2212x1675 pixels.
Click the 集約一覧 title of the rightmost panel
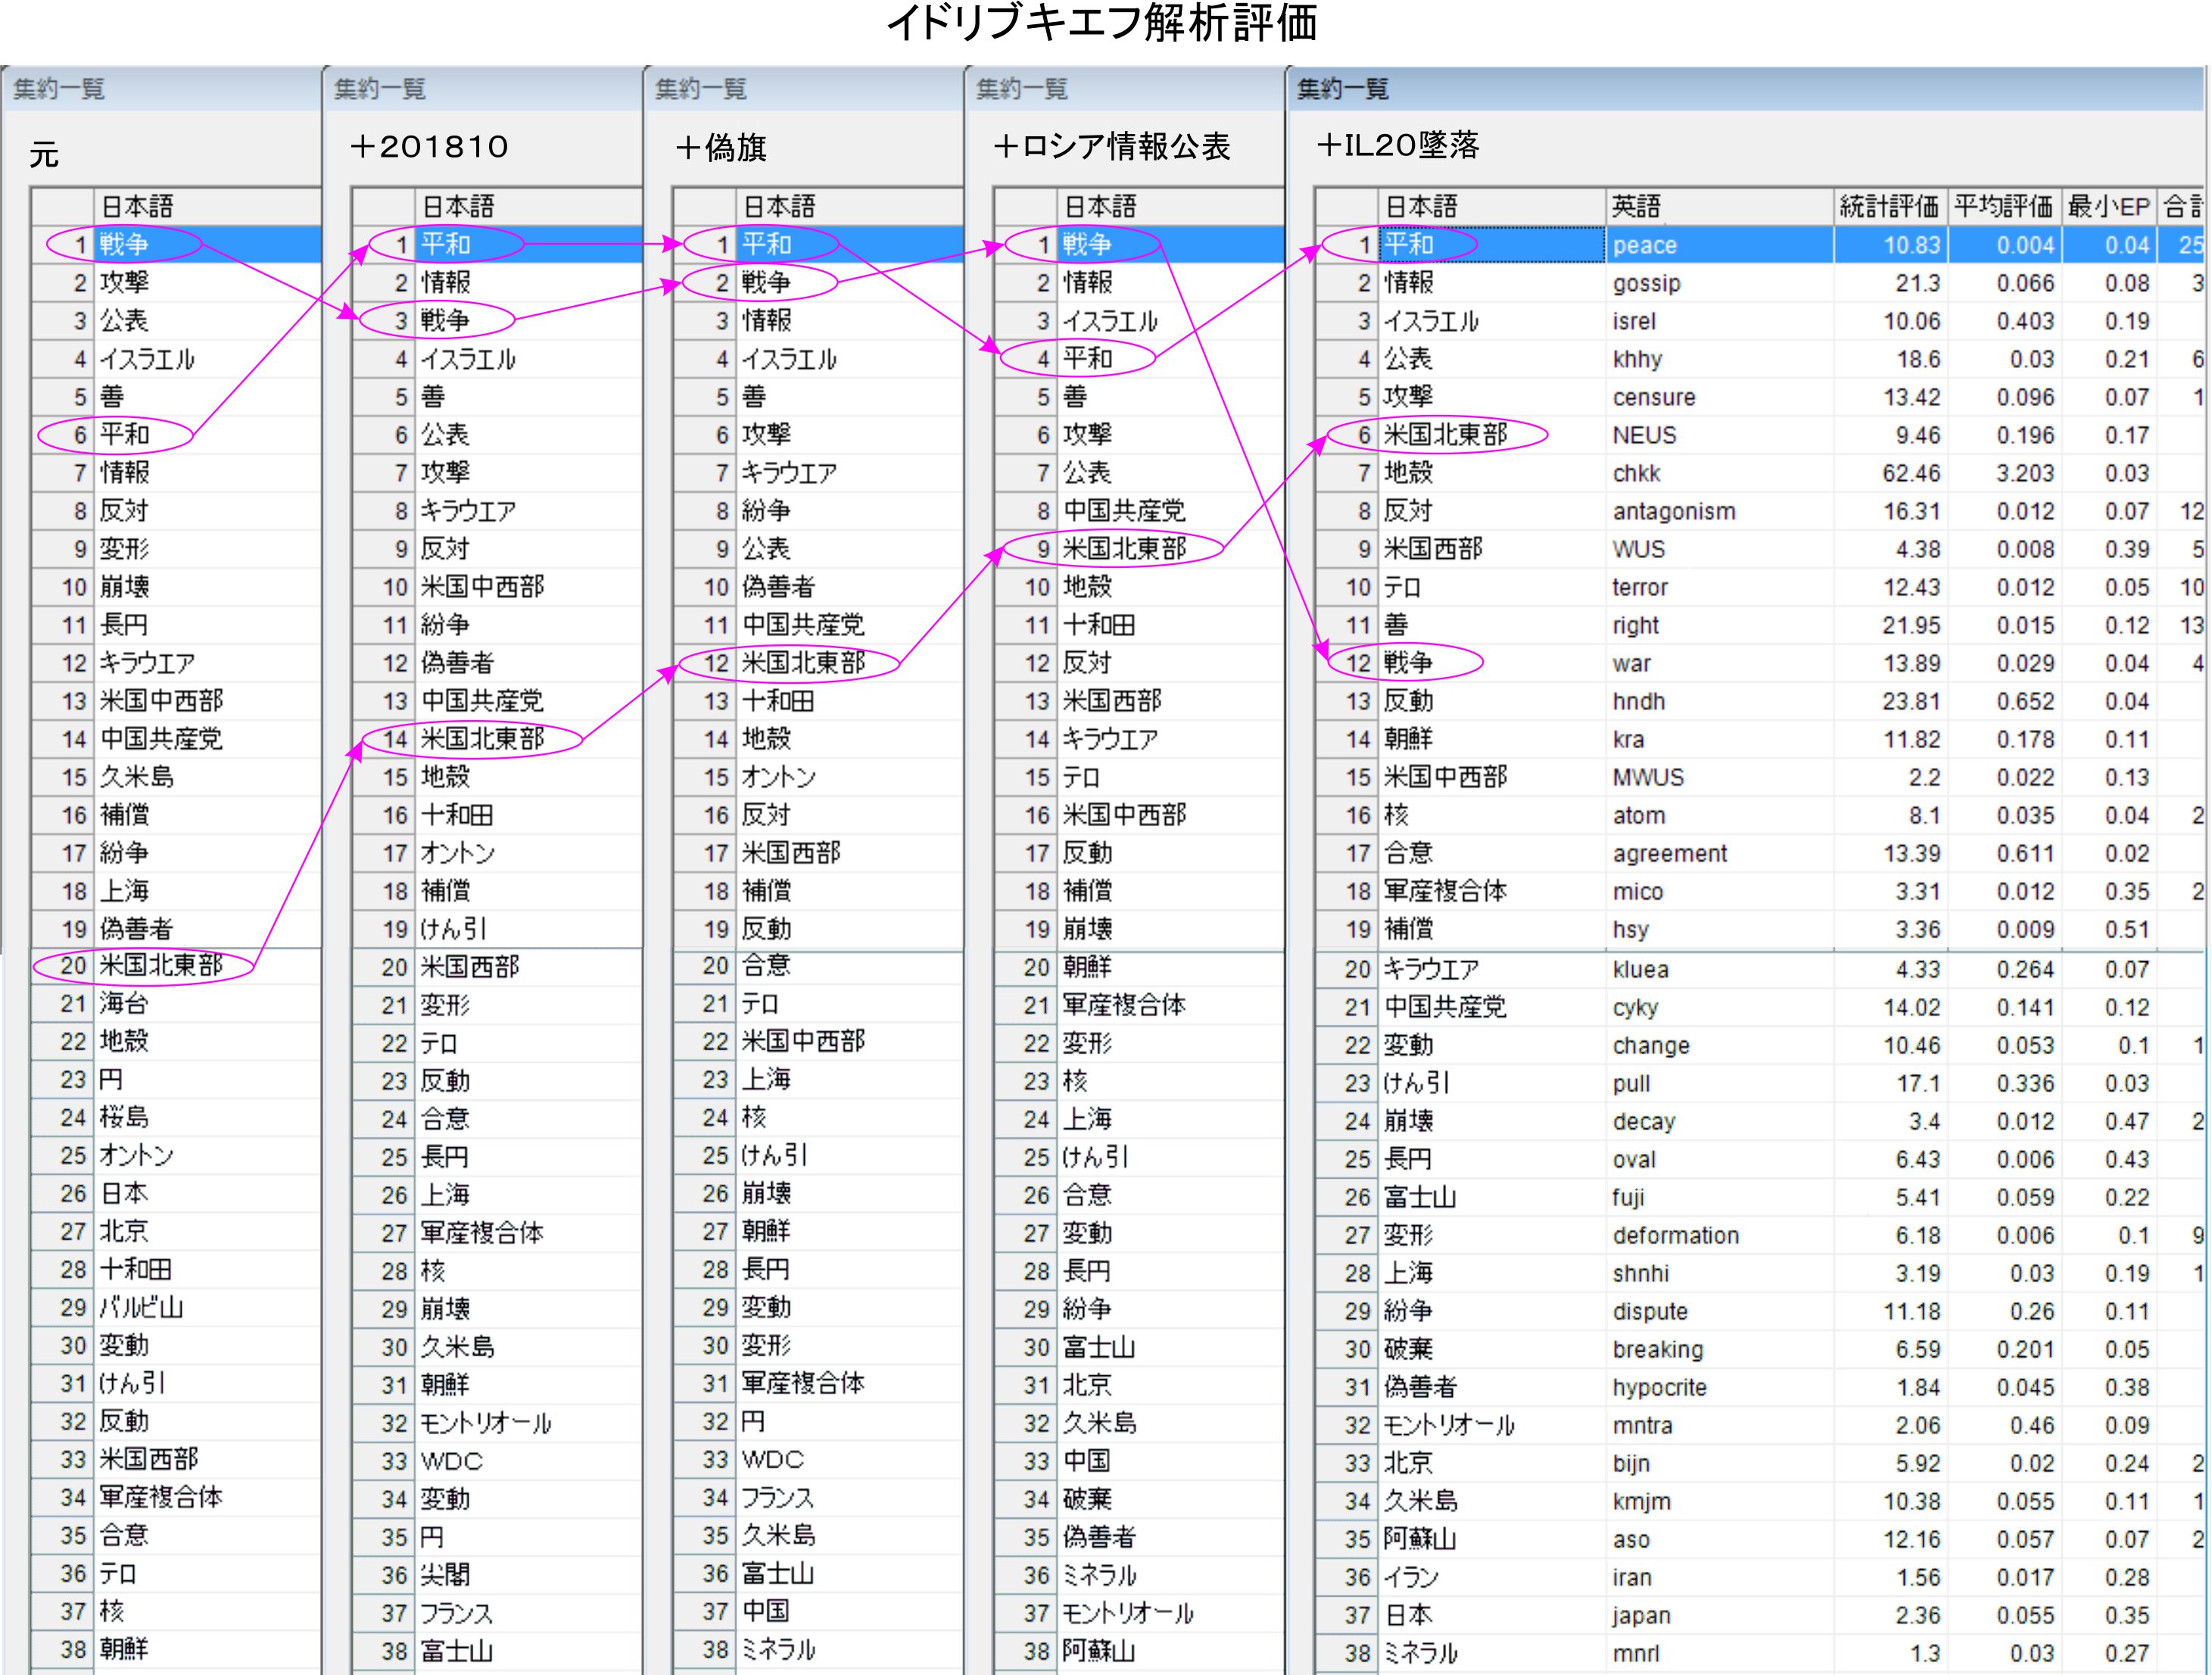click(1342, 89)
